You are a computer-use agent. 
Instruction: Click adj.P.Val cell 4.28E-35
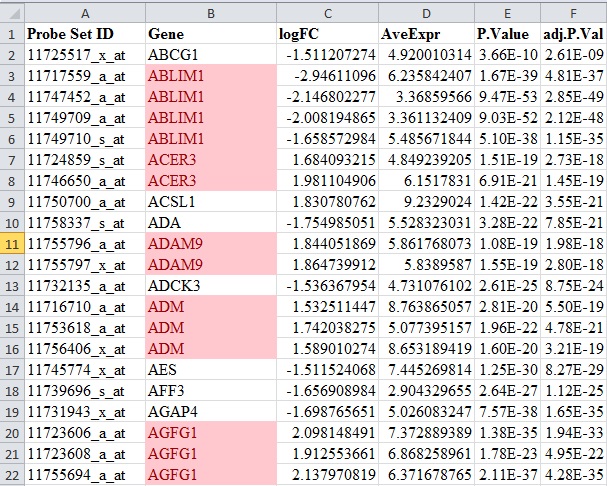(574, 475)
